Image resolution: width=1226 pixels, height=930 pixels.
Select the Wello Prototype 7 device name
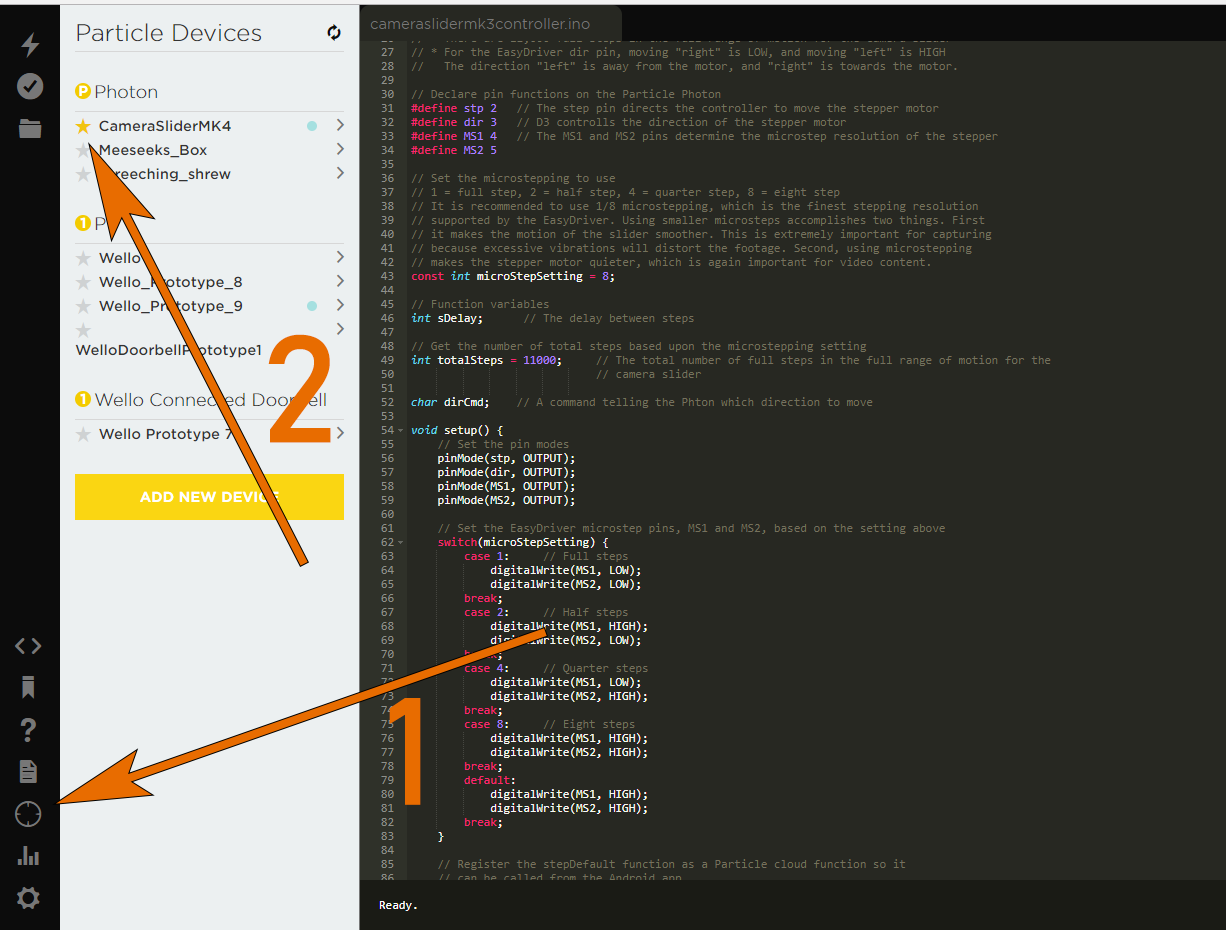[x=166, y=434]
